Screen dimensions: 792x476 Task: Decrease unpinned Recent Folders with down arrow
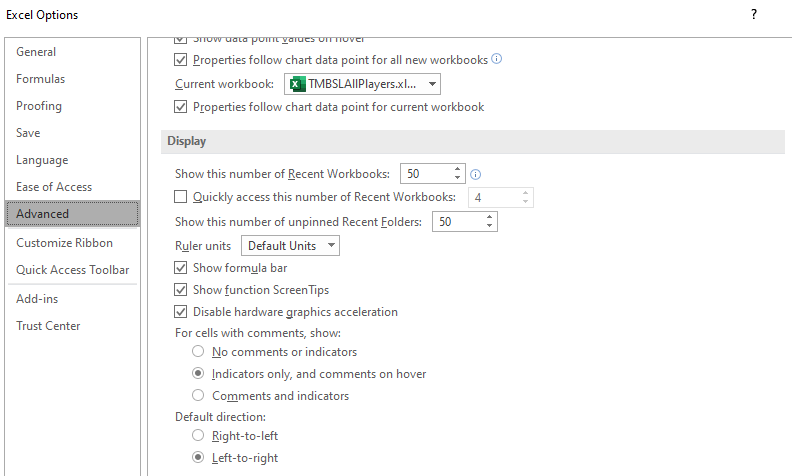click(489, 226)
